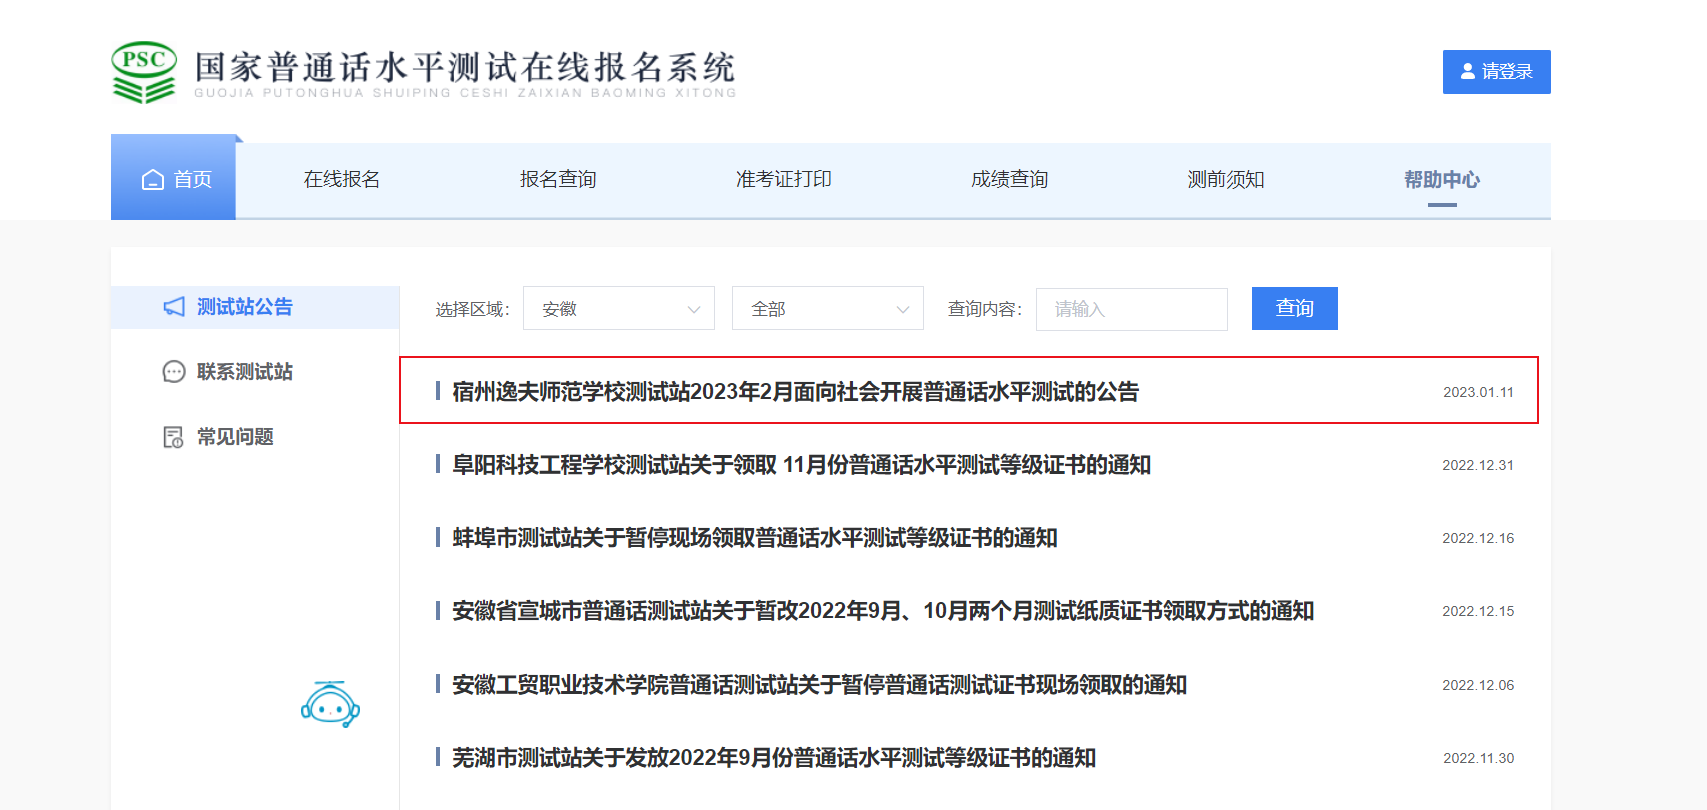
Task: Click the date 2022.11.30
Action: (1478, 758)
